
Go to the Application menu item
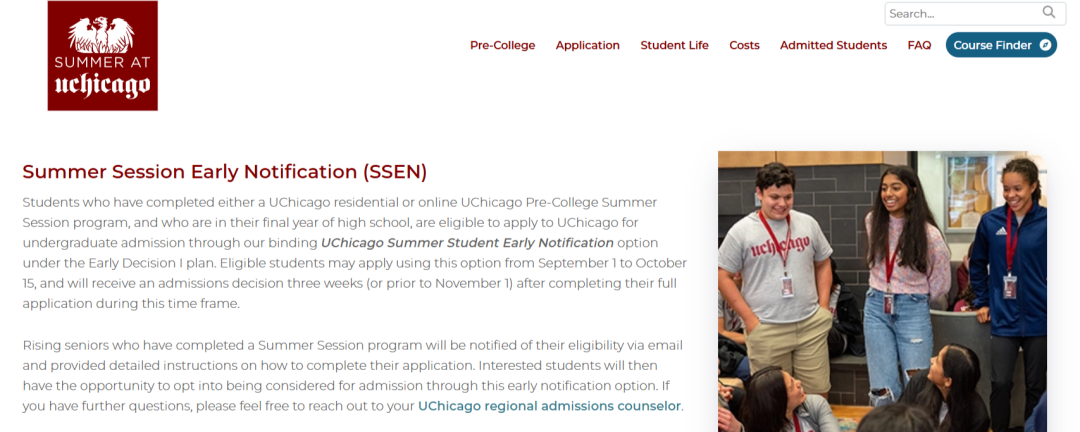click(587, 45)
